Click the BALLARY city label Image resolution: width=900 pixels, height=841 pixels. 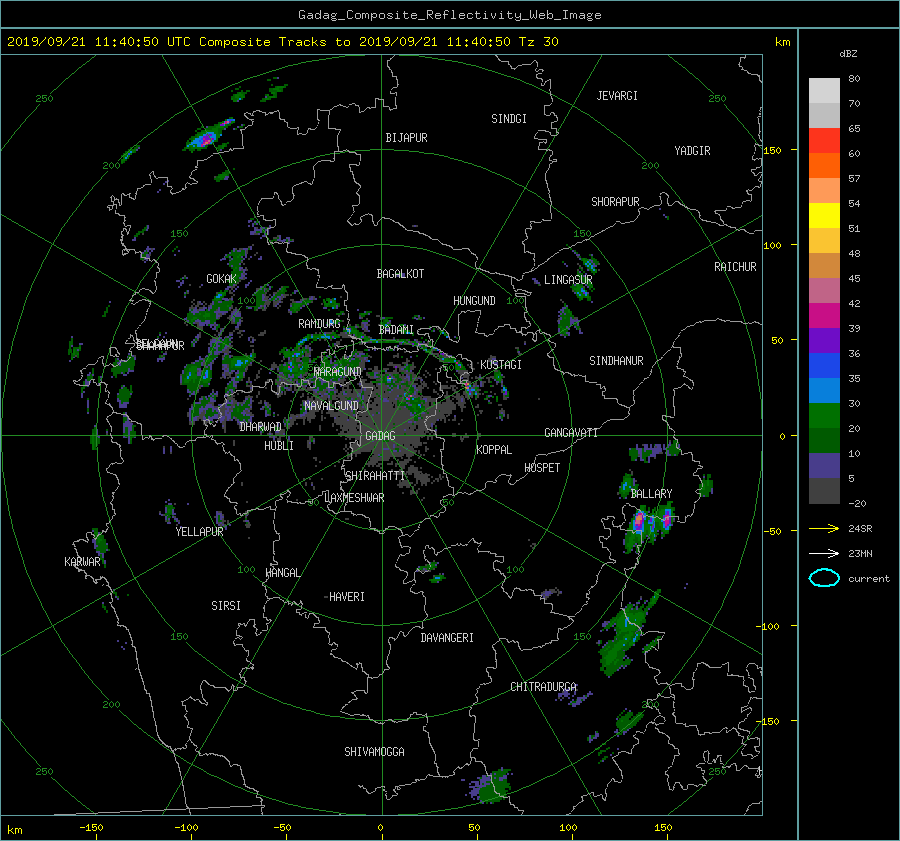[x=651, y=494]
